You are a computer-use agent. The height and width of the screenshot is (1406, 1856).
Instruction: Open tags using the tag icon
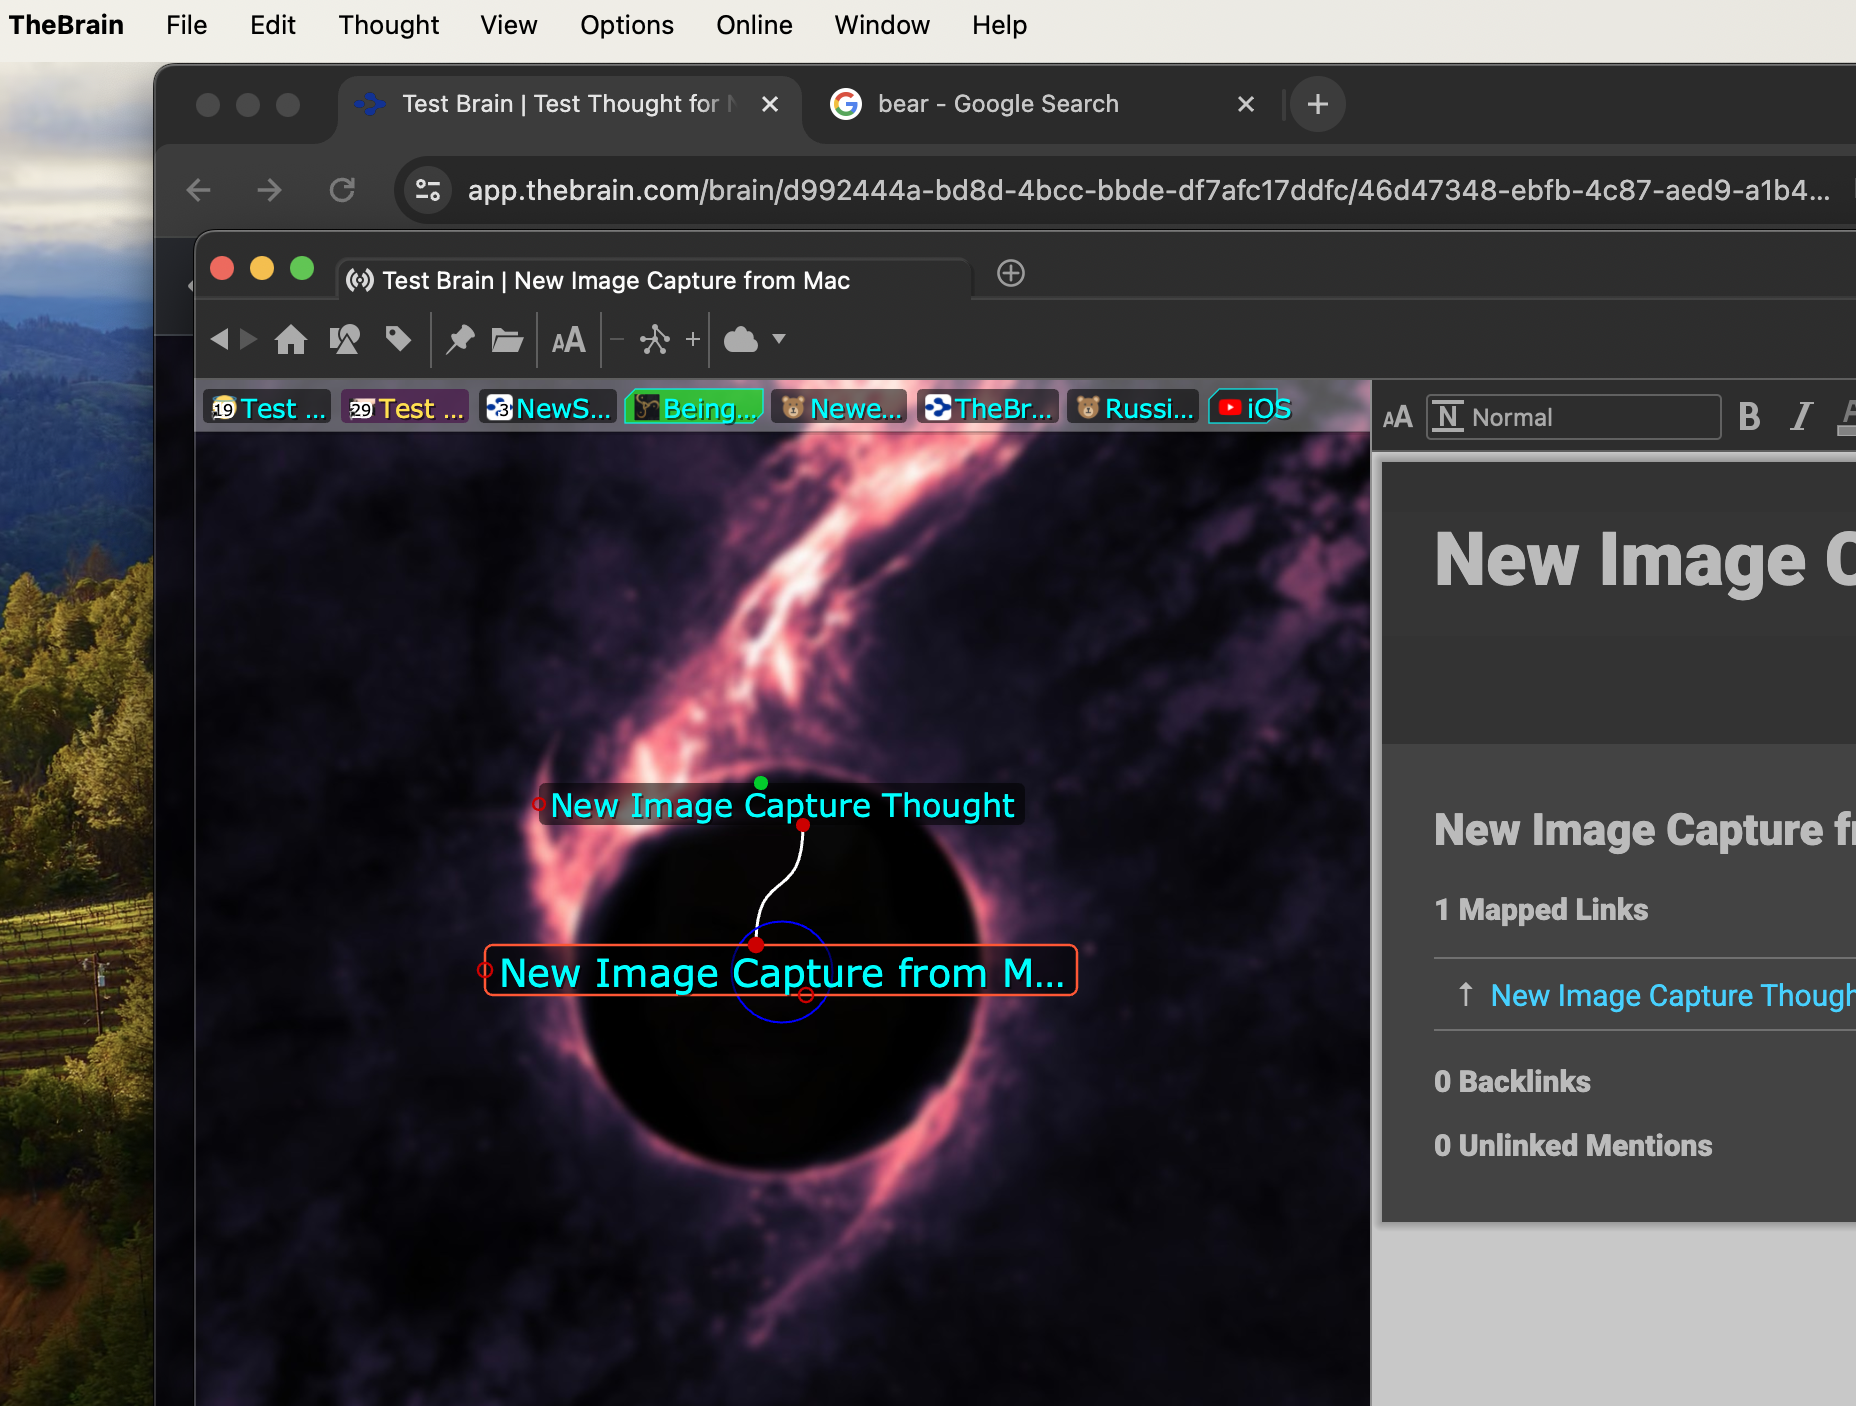pos(398,340)
